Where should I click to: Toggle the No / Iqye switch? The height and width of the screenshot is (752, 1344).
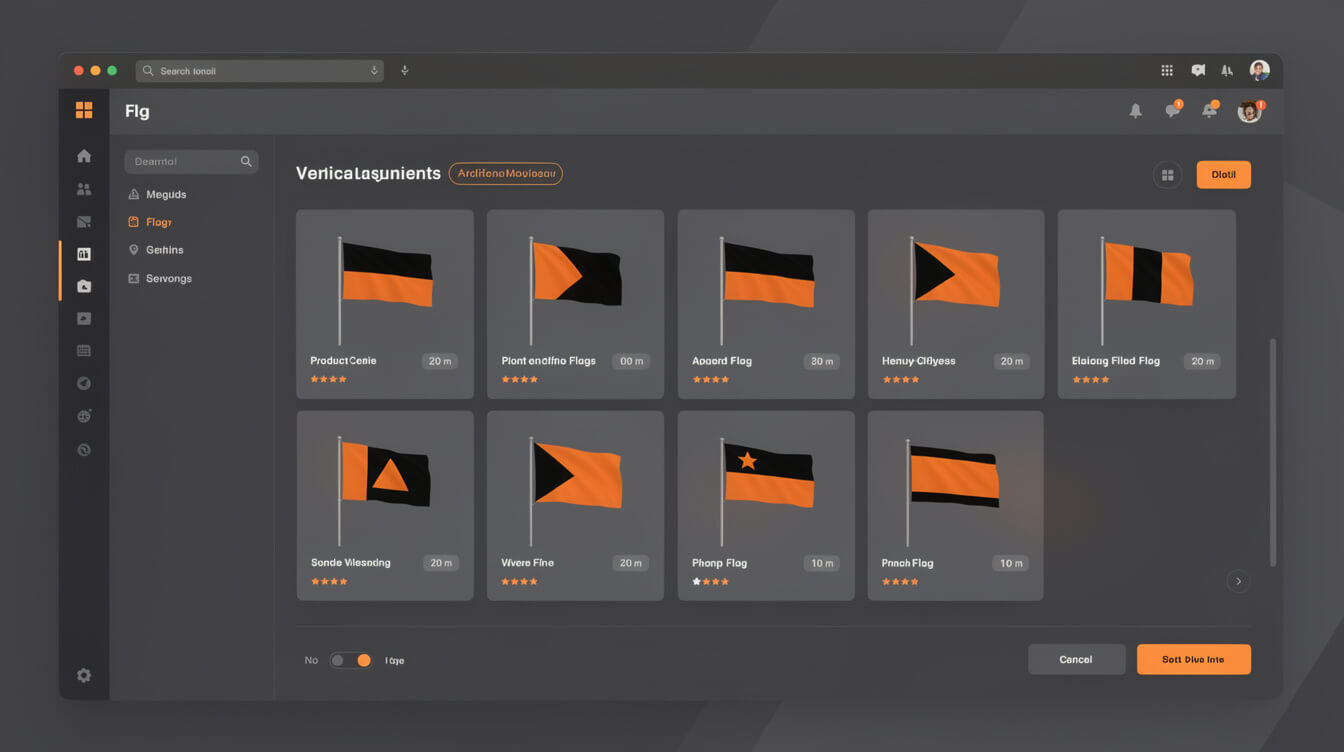tap(351, 660)
